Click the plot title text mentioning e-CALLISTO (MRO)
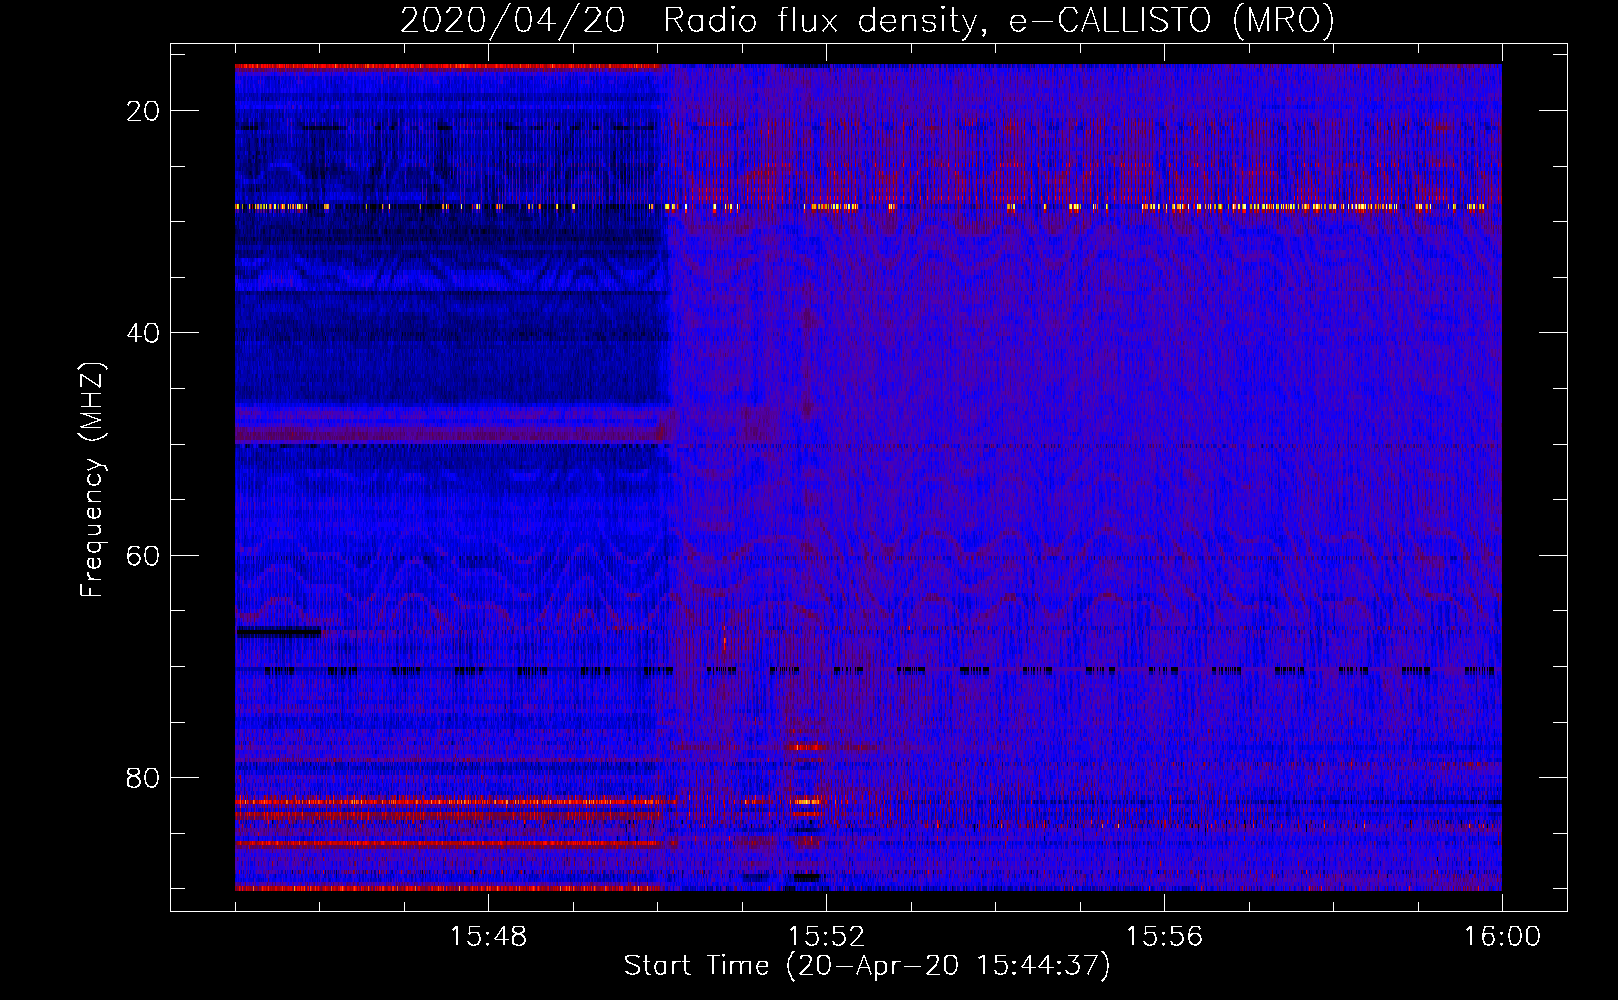The height and width of the screenshot is (1000, 1618). pyautogui.click(x=867, y=21)
